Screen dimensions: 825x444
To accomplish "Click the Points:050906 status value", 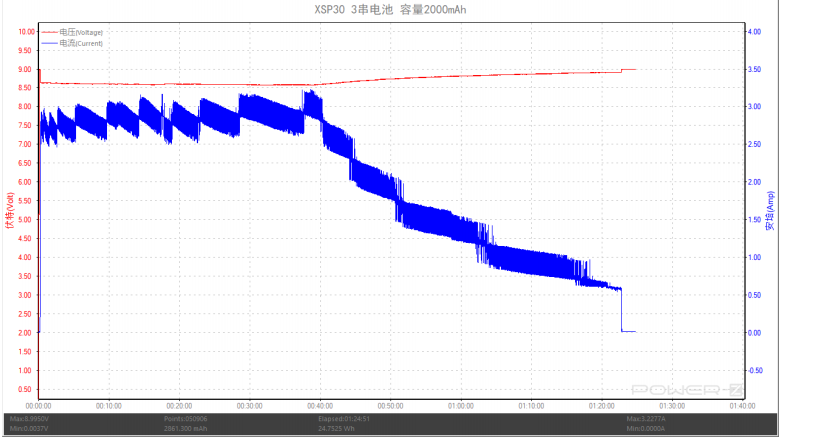I will [x=185, y=419].
